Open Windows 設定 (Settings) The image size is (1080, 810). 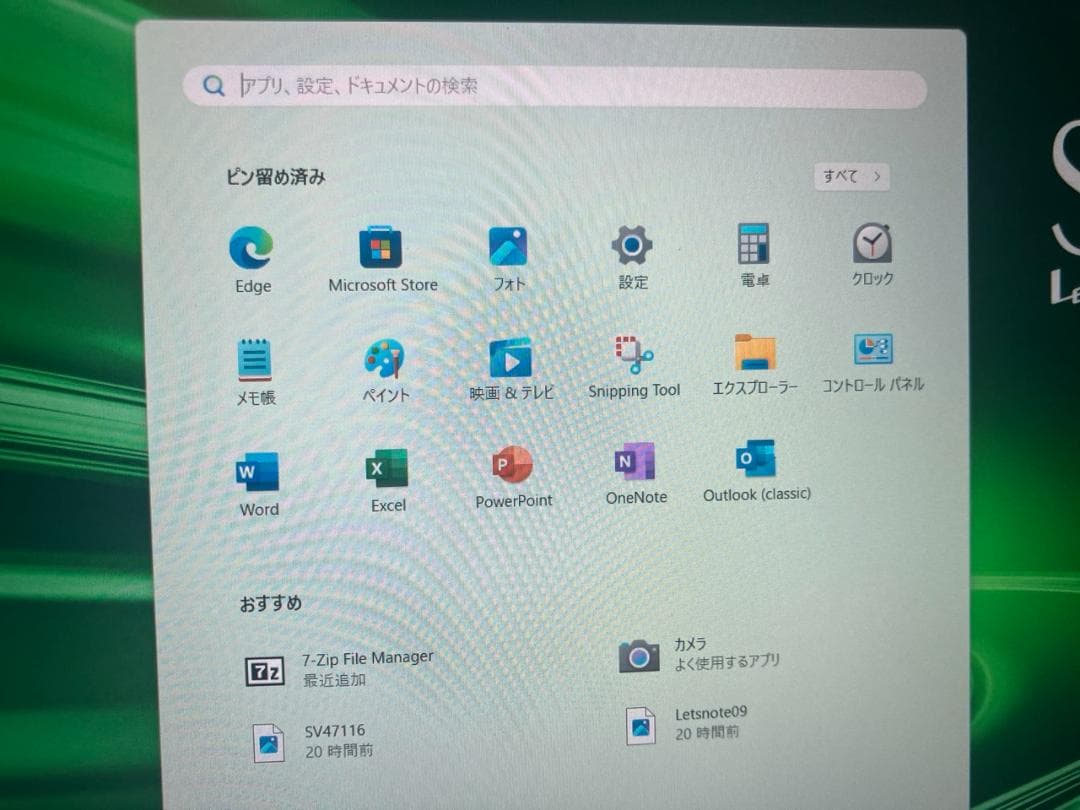[631, 245]
